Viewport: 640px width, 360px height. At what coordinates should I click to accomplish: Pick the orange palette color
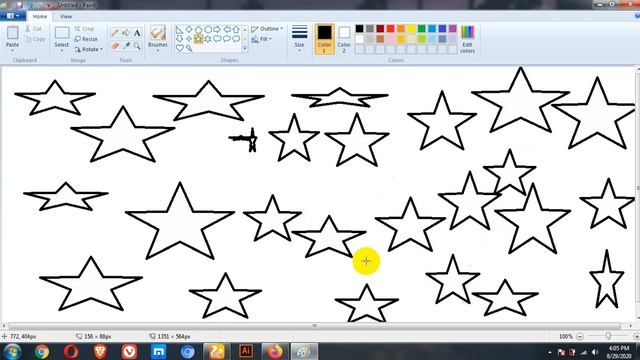pyautogui.click(x=401, y=29)
